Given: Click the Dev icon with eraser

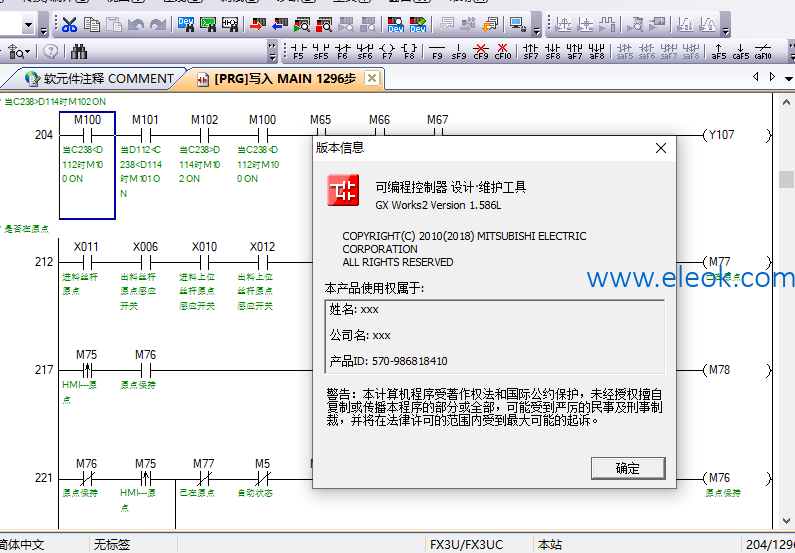Looking at the screenshot, I should (x=417, y=24).
